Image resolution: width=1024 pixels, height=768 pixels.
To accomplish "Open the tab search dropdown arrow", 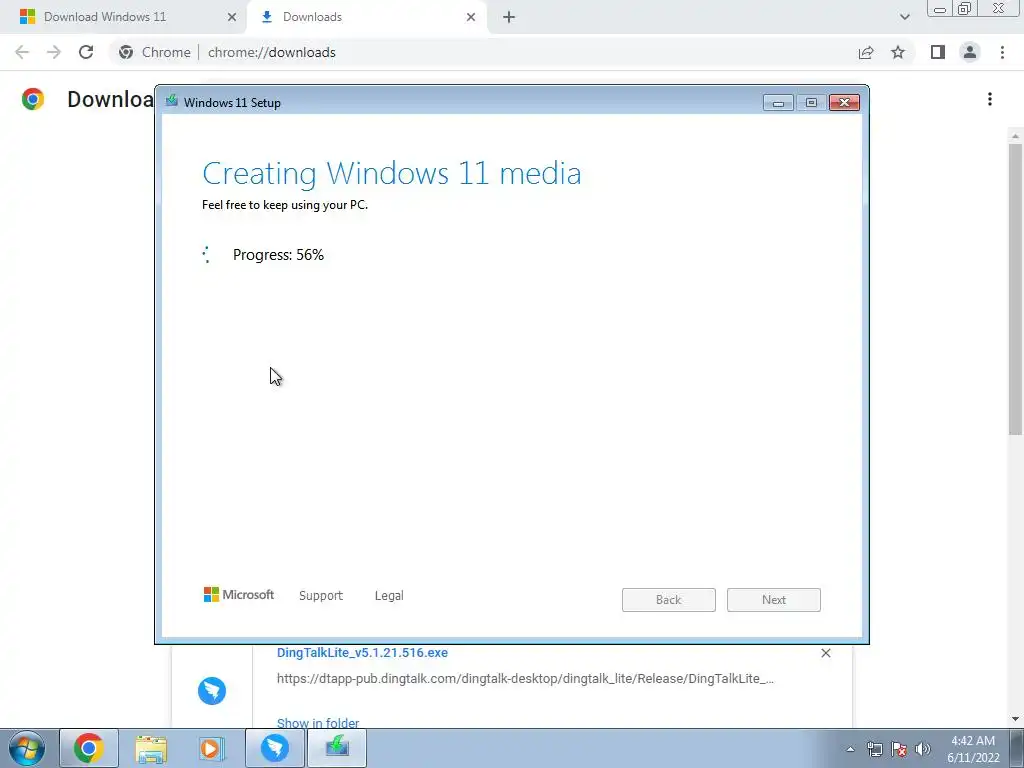I will [904, 17].
